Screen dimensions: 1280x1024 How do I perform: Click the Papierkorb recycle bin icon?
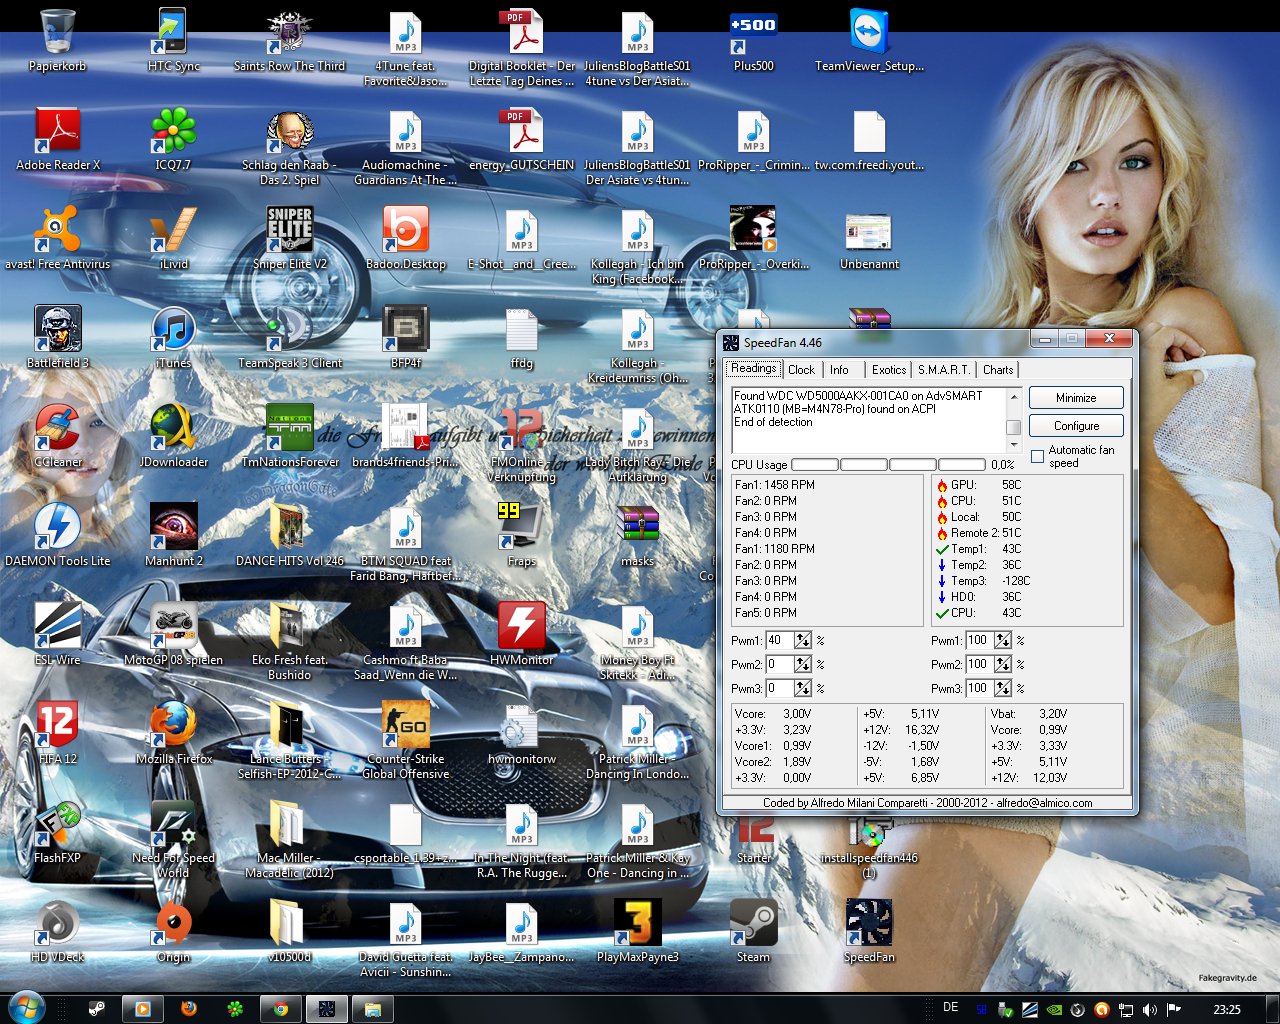[x=57, y=41]
